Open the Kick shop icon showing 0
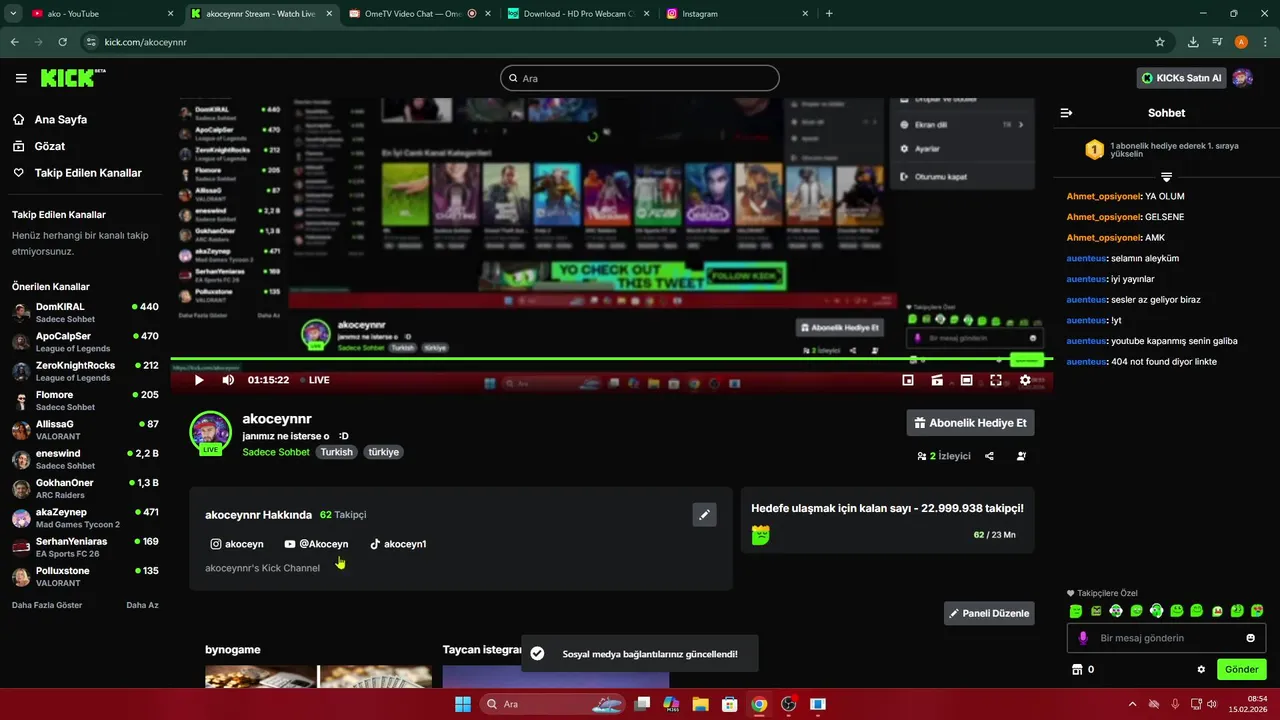 click(x=1082, y=669)
